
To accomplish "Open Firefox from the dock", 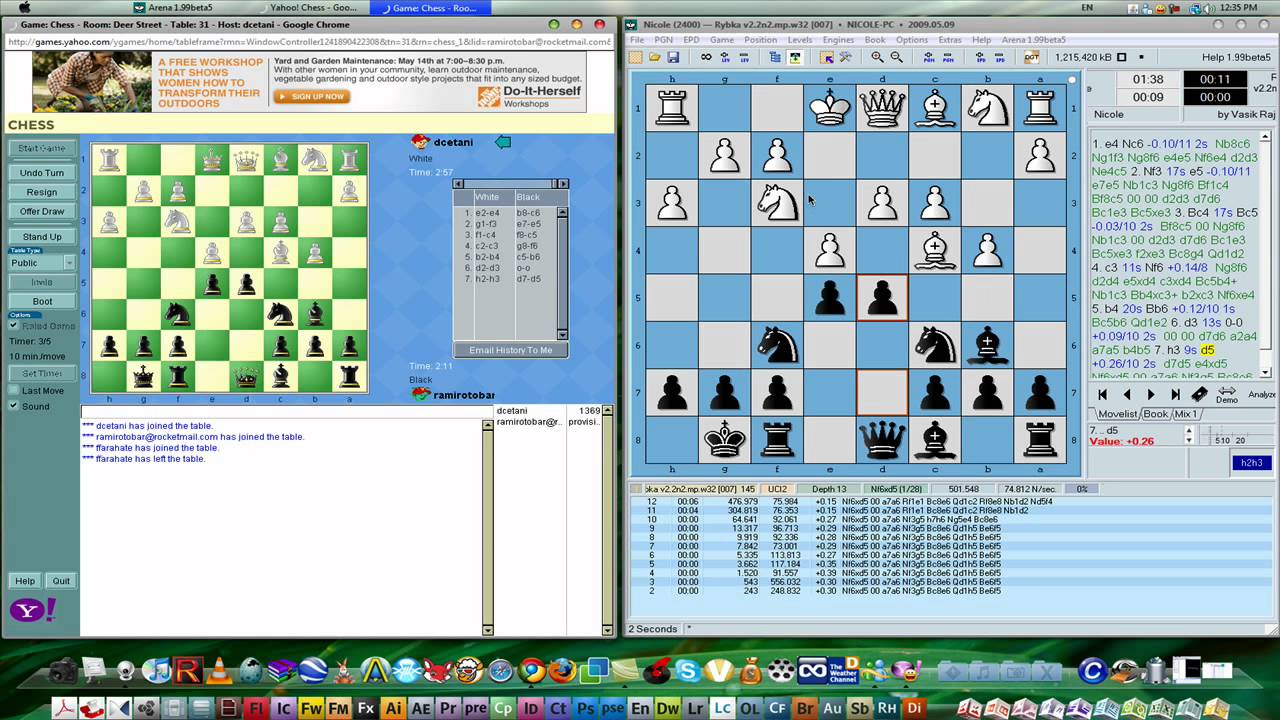I will point(562,670).
